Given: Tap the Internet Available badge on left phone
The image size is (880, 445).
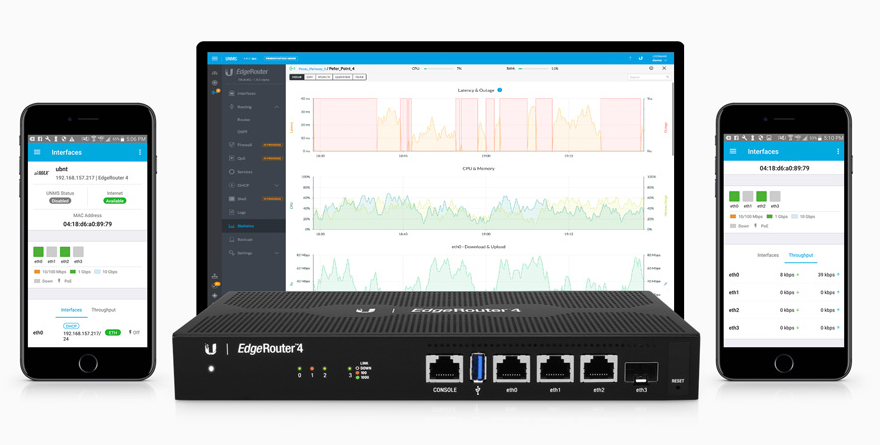Looking at the screenshot, I should pyautogui.click(x=114, y=201).
